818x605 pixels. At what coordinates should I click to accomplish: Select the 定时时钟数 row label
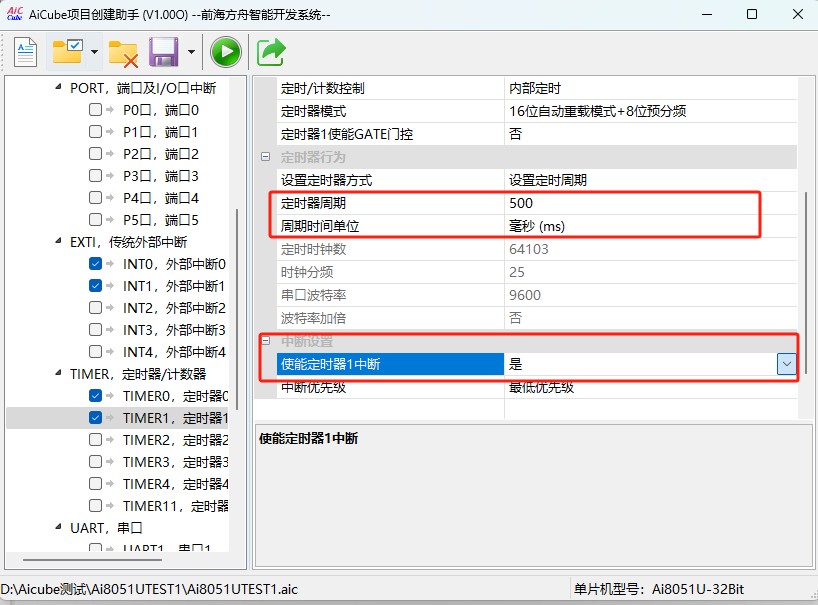314,249
